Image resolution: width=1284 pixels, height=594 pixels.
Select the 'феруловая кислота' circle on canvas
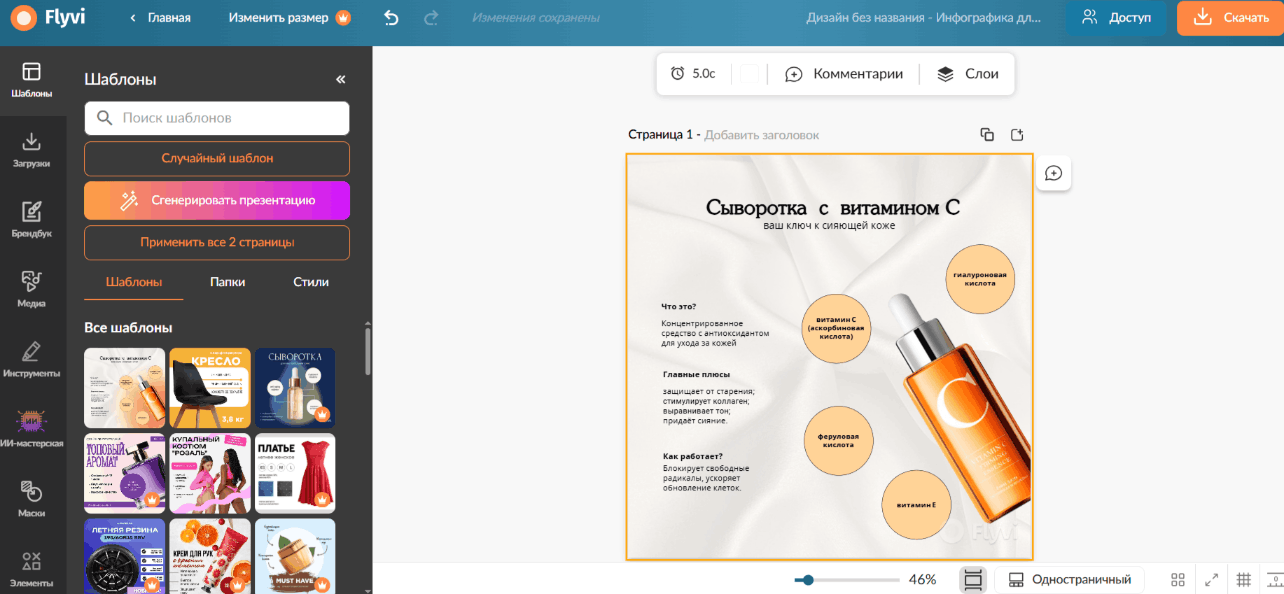(838, 440)
